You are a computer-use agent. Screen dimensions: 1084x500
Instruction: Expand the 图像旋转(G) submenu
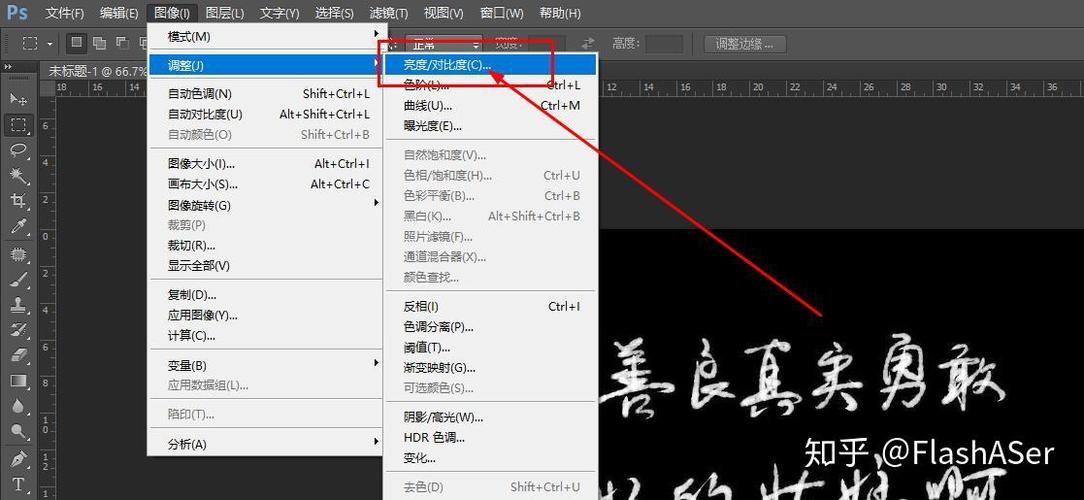[265, 205]
